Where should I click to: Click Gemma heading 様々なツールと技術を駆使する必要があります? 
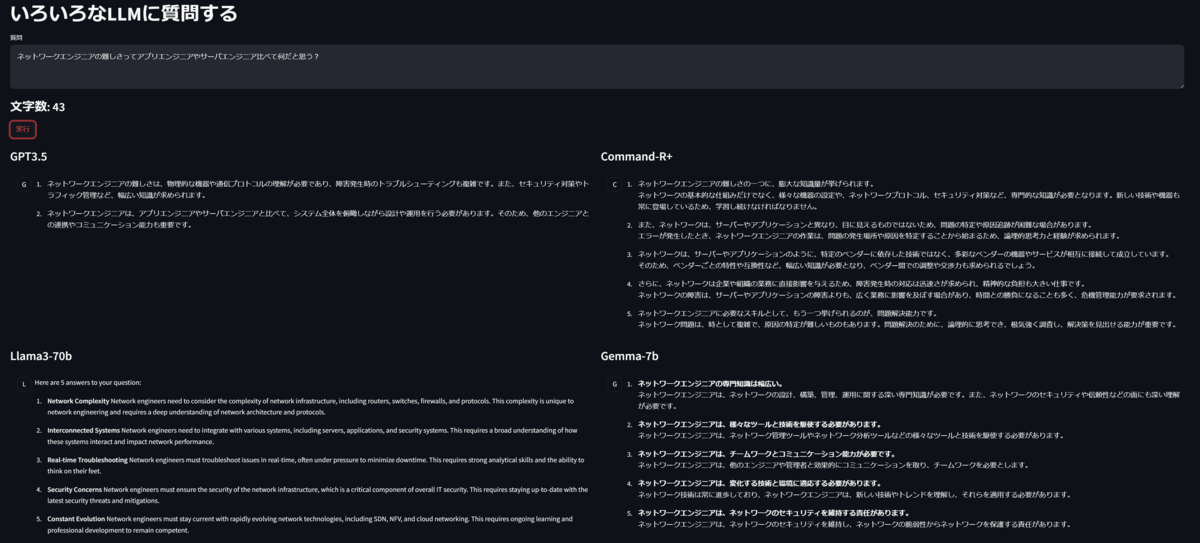[764, 424]
